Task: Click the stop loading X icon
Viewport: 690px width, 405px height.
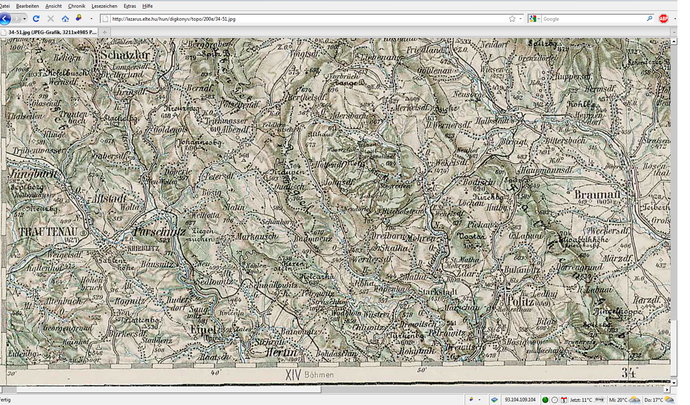Action: tap(50, 19)
